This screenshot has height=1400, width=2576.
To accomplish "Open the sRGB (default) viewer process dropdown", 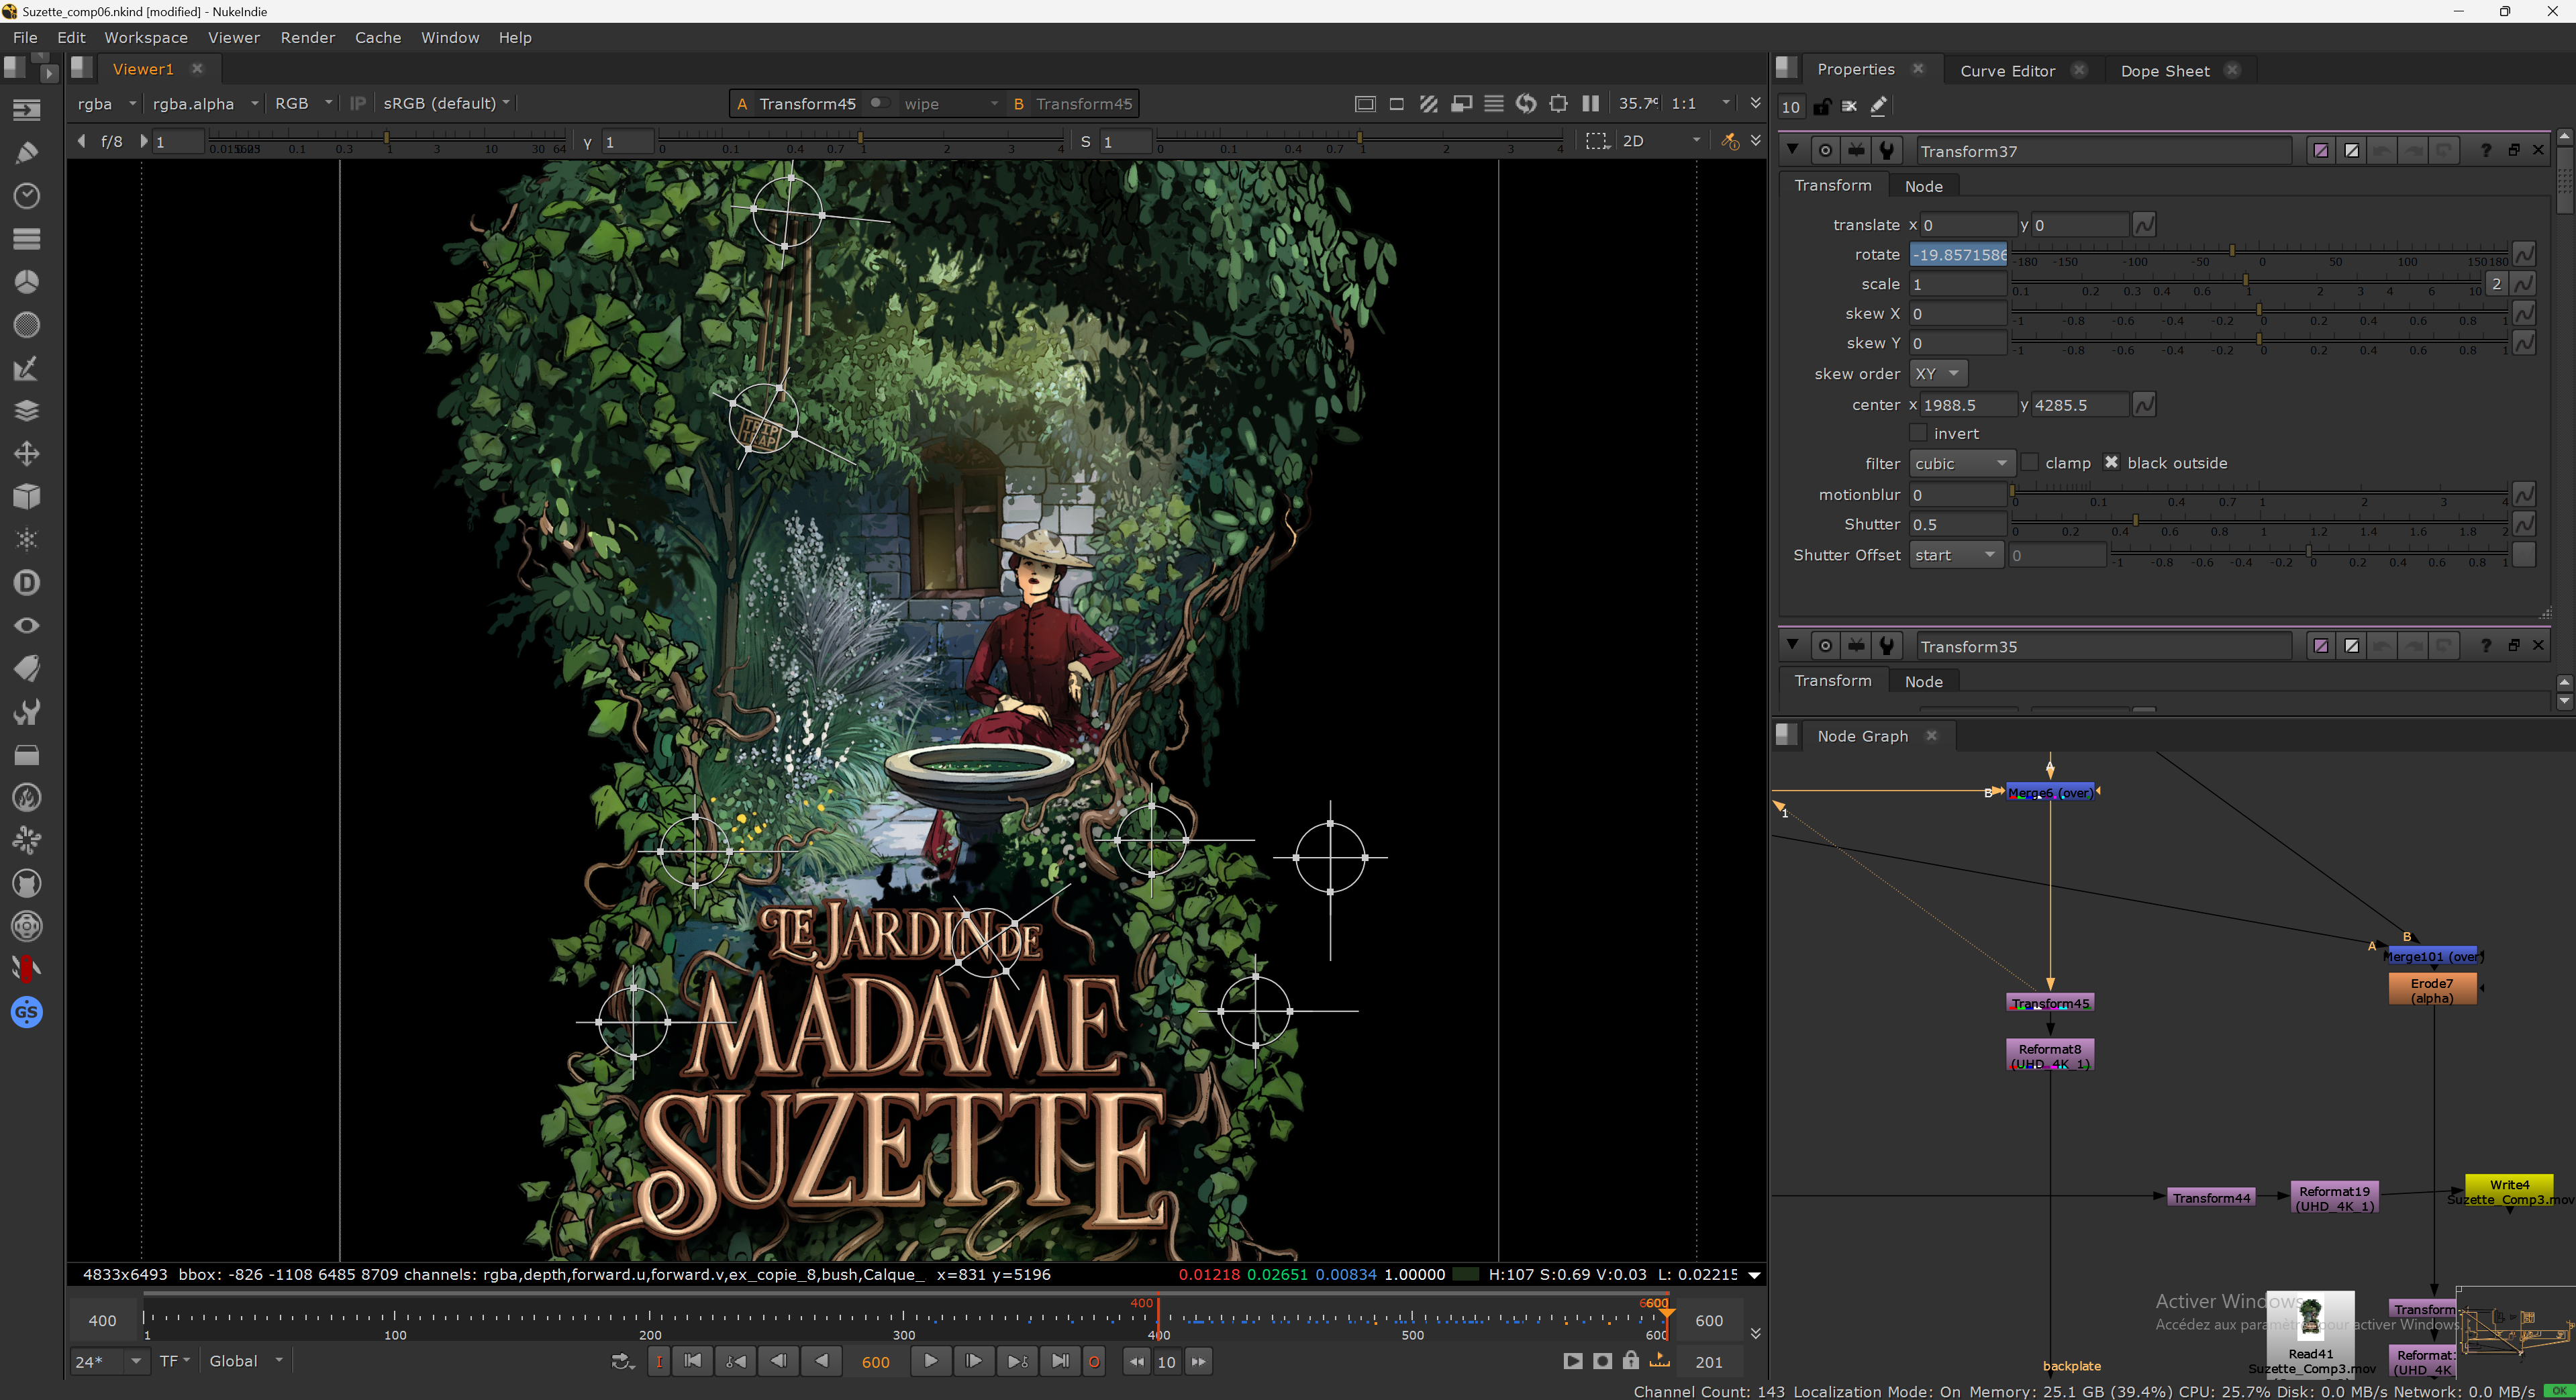I will 446,104.
